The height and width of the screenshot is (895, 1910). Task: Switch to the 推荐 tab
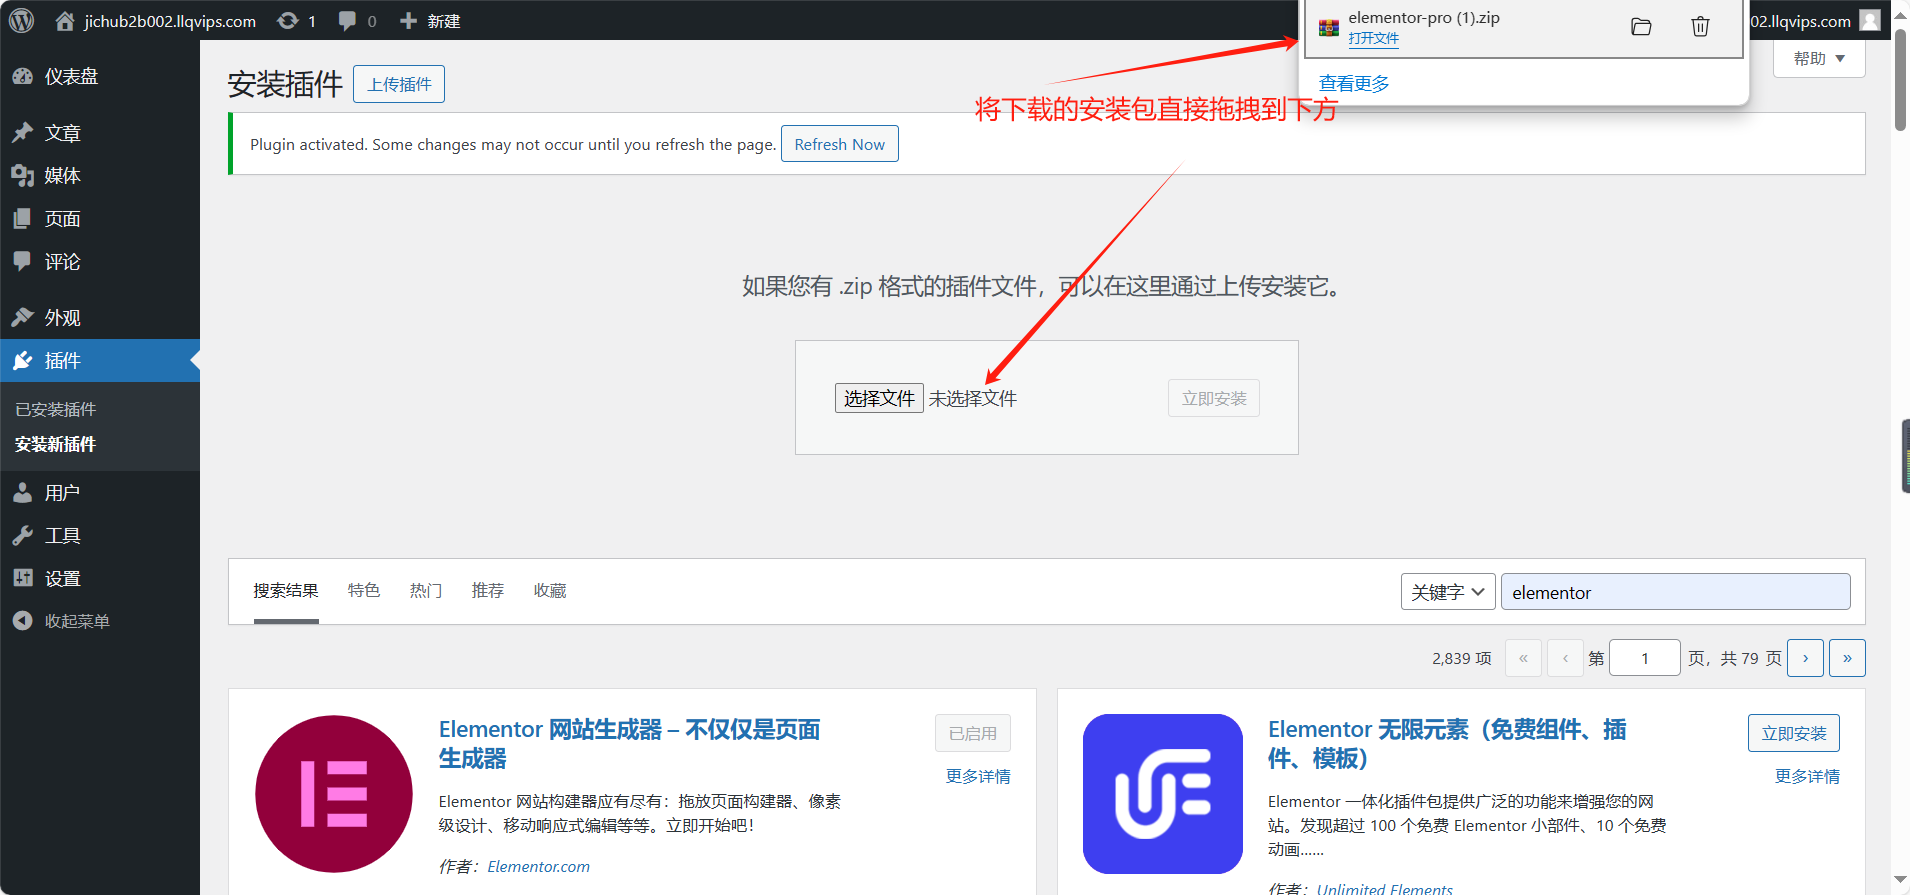[488, 591]
